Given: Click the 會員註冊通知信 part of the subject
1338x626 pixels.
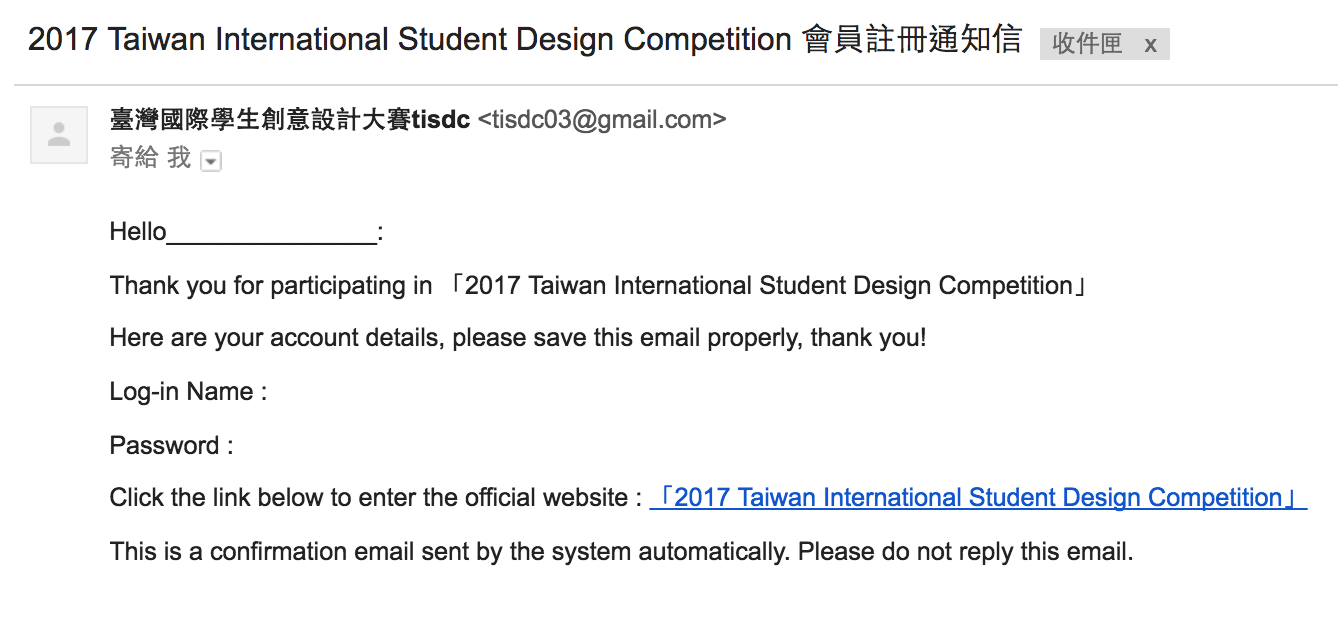Looking at the screenshot, I should (912, 40).
